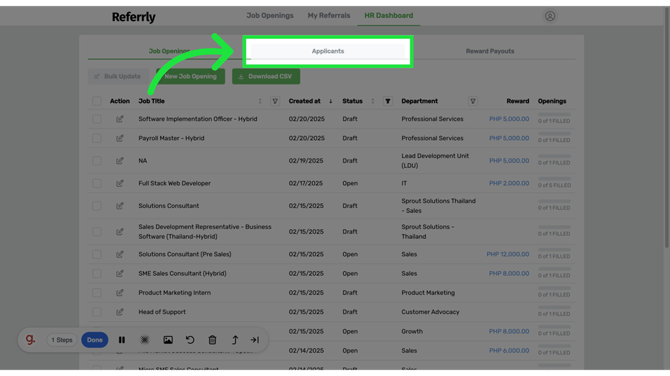Click the blue Done button
Image resolution: width=670 pixels, height=376 pixels.
point(95,340)
